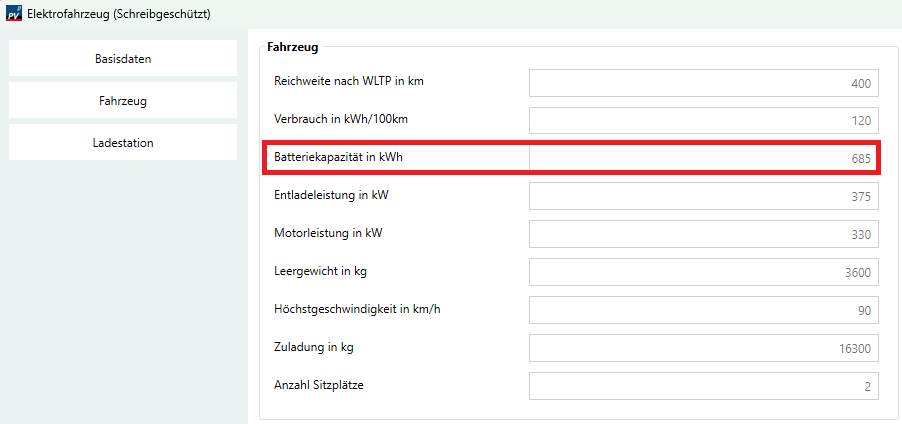The height and width of the screenshot is (424, 902).
Task: Click the 'Motorleistung in kW' label
Action: [x=328, y=233]
